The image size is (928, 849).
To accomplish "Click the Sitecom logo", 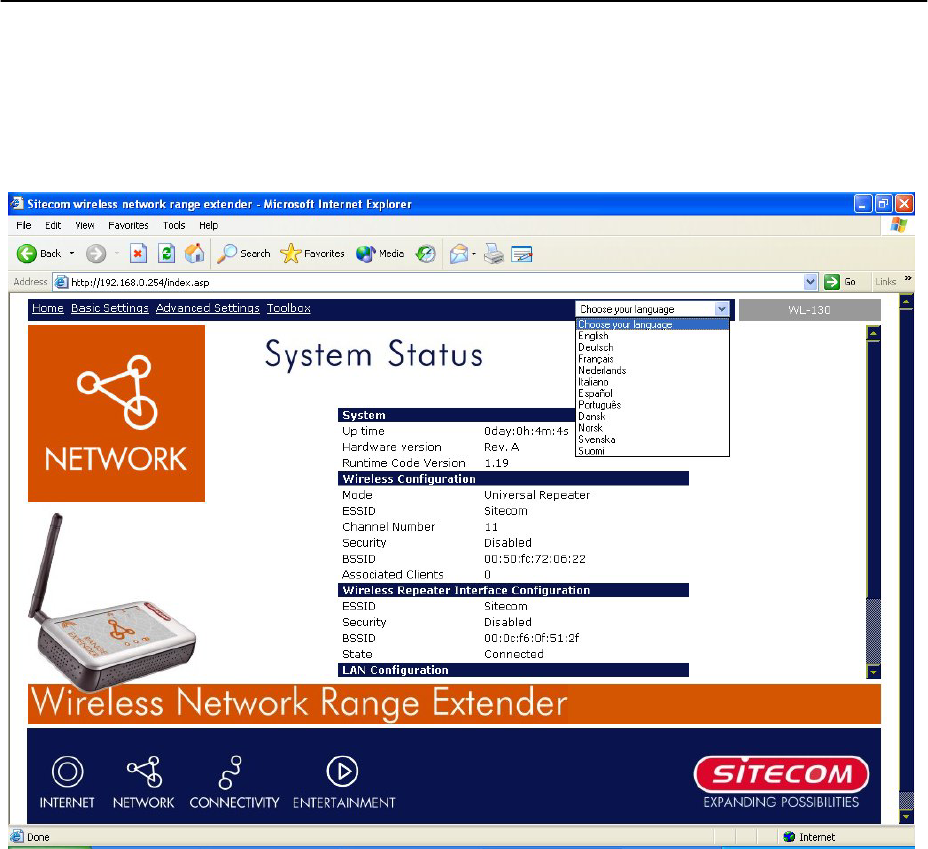I will pos(781,774).
